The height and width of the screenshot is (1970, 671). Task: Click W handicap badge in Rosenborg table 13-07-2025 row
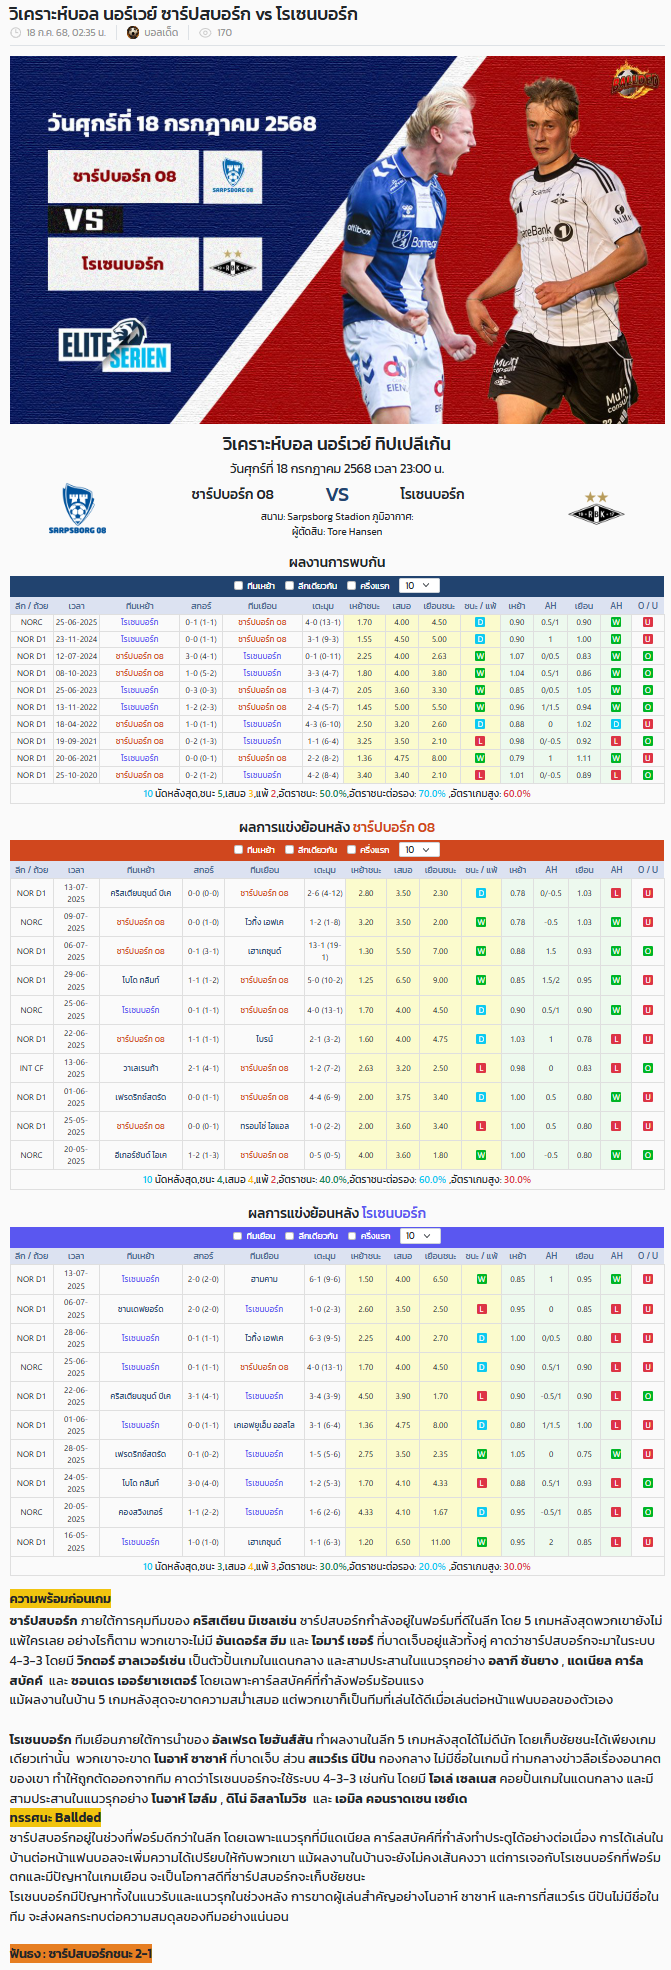[x=616, y=1279]
